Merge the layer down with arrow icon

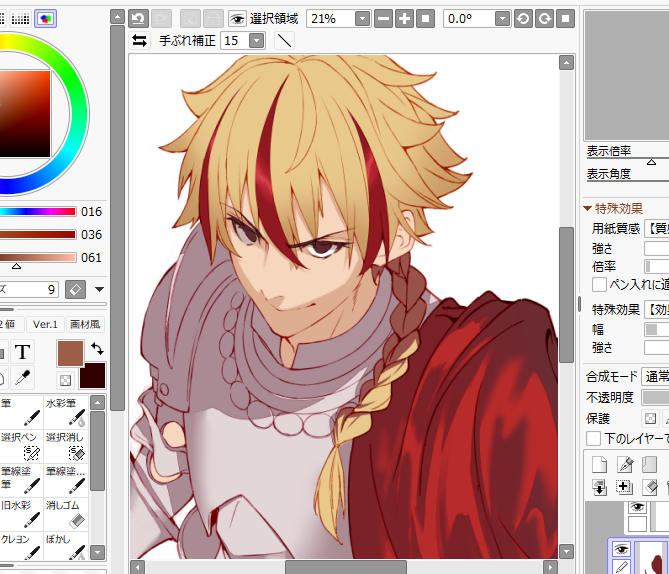pyautogui.click(x=599, y=487)
